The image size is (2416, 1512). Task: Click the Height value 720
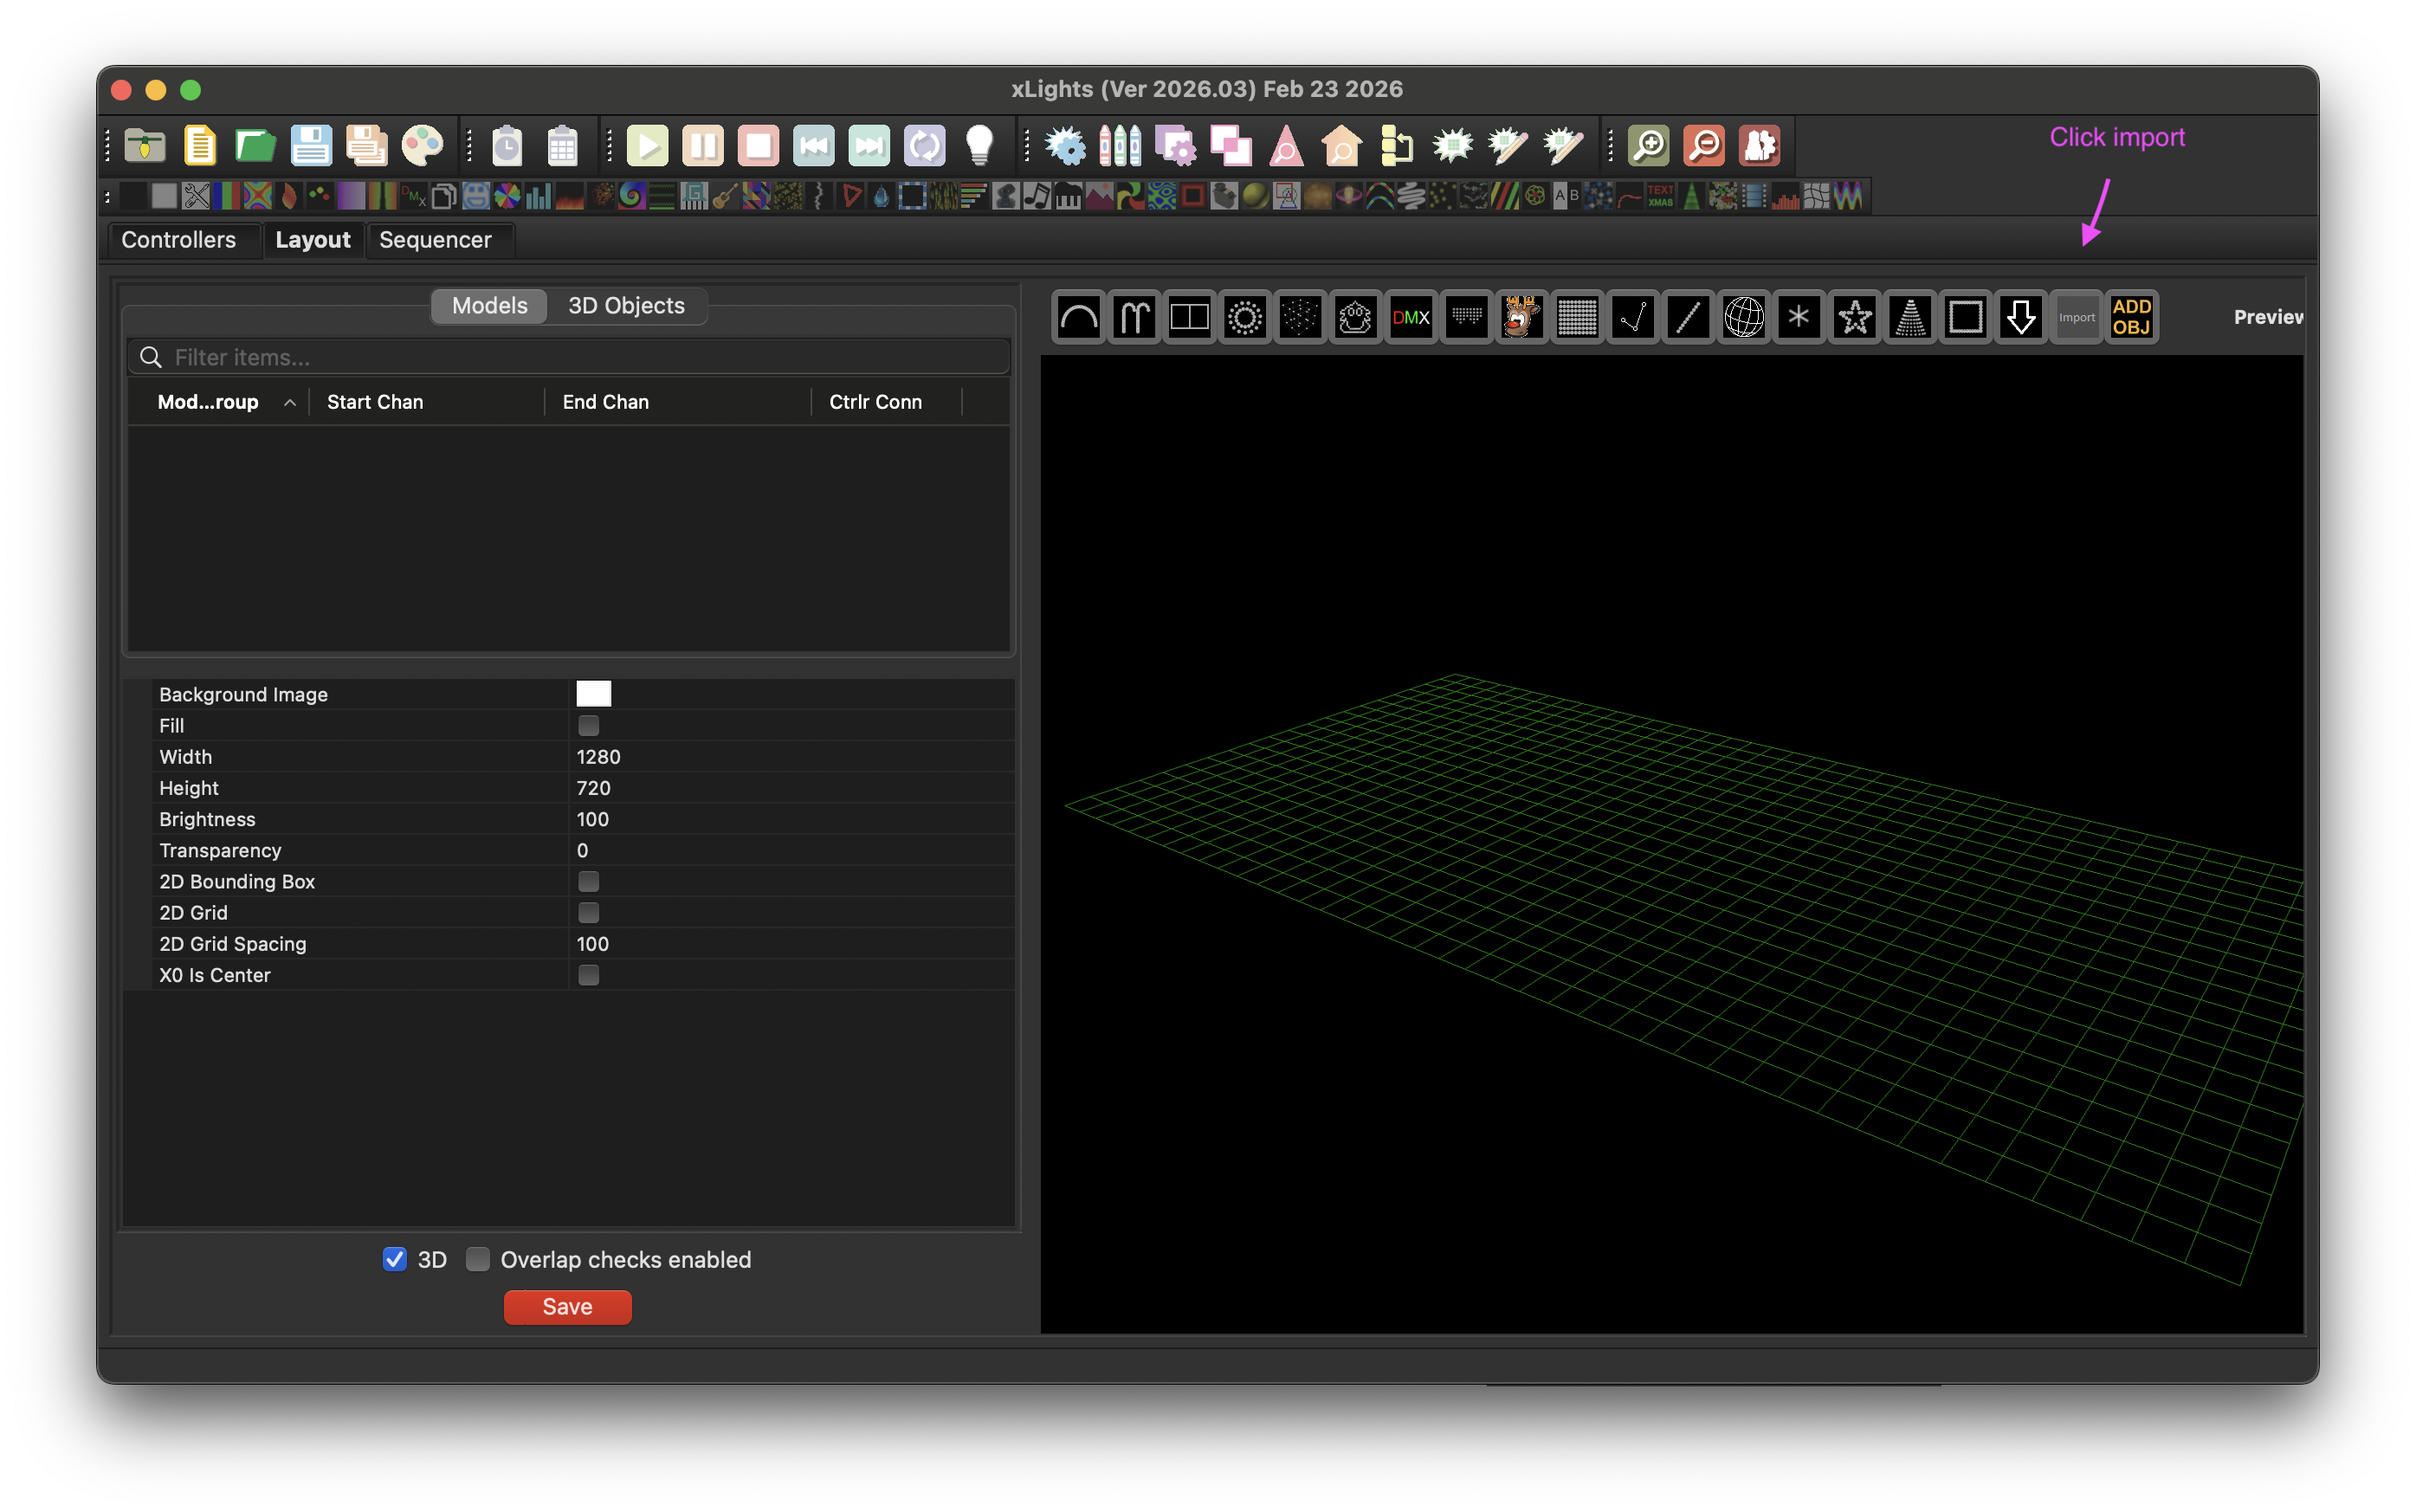click(x=593, y=788)
